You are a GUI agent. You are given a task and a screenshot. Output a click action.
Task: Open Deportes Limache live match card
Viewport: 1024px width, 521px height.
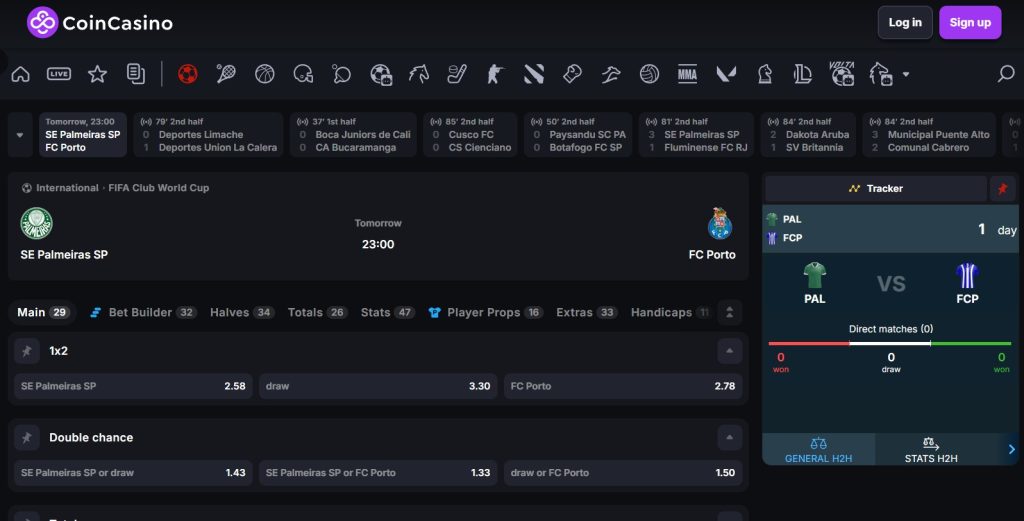208,135
